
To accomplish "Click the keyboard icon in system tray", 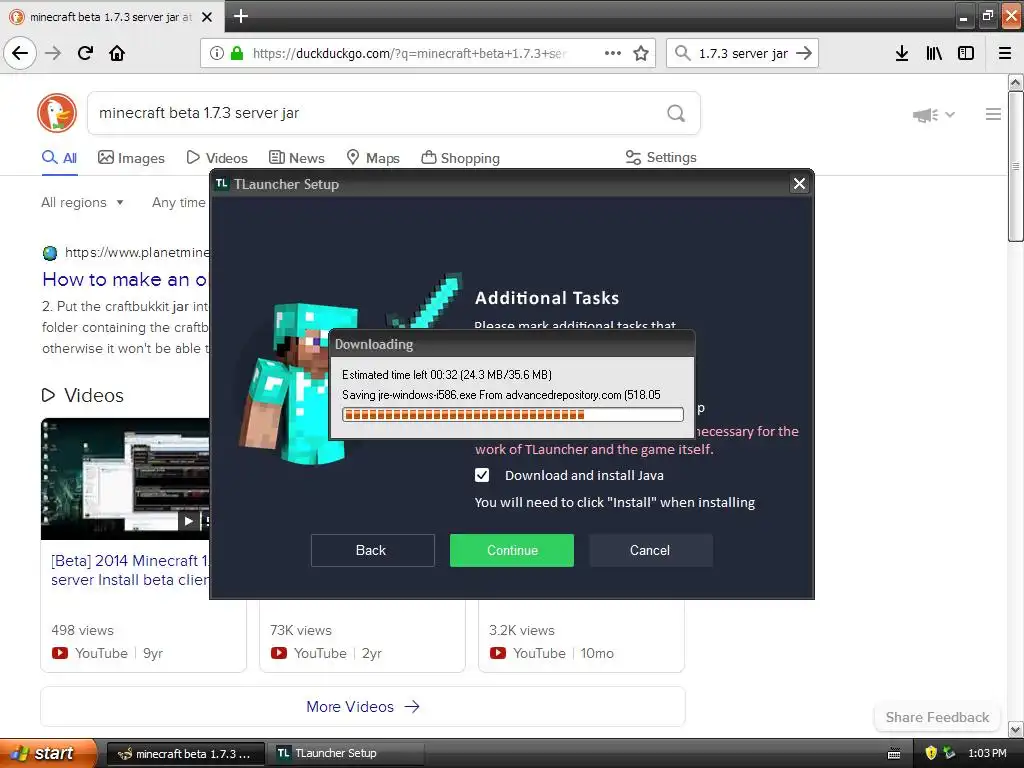I will 894,754.
